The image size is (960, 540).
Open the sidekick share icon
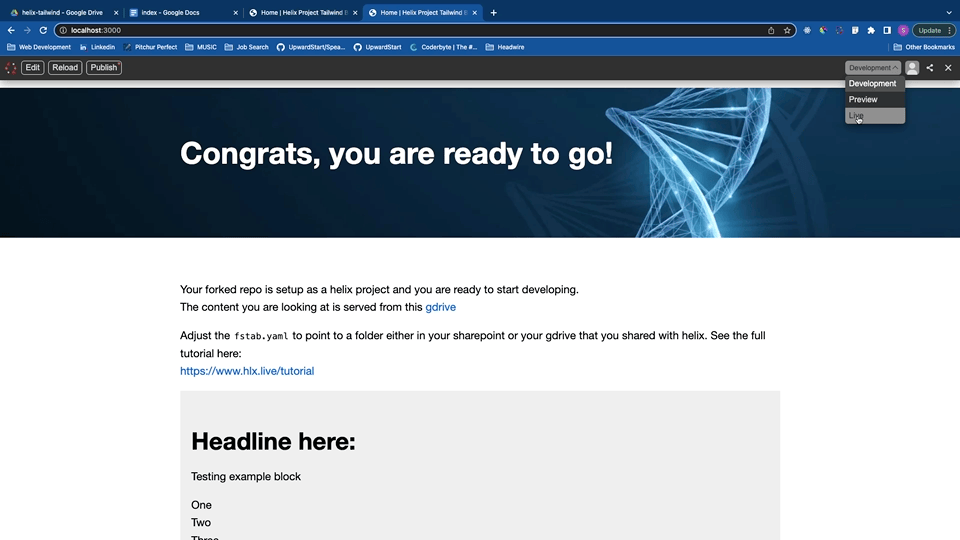(x=930, y=68)
